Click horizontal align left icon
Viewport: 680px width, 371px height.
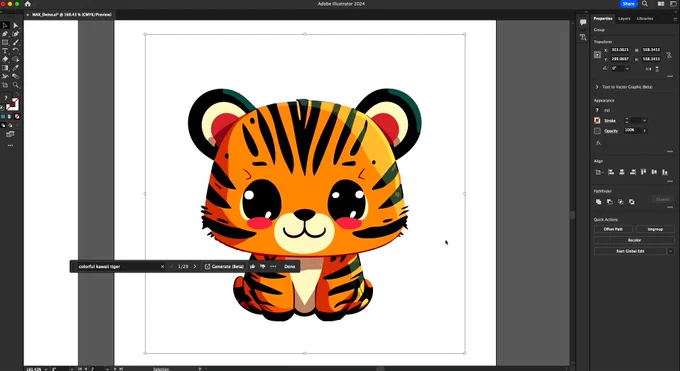click(611, 172)
